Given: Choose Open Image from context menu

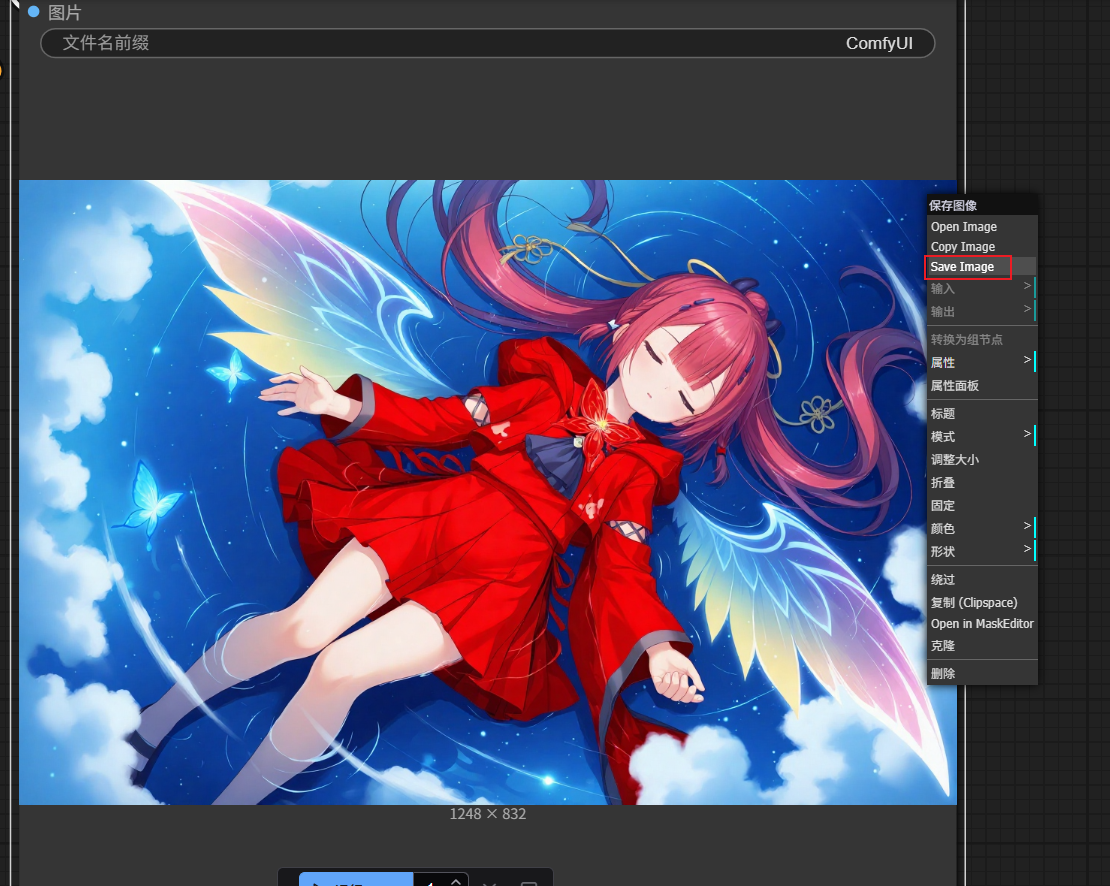Looking at the screenshot, I should (964, 227).
